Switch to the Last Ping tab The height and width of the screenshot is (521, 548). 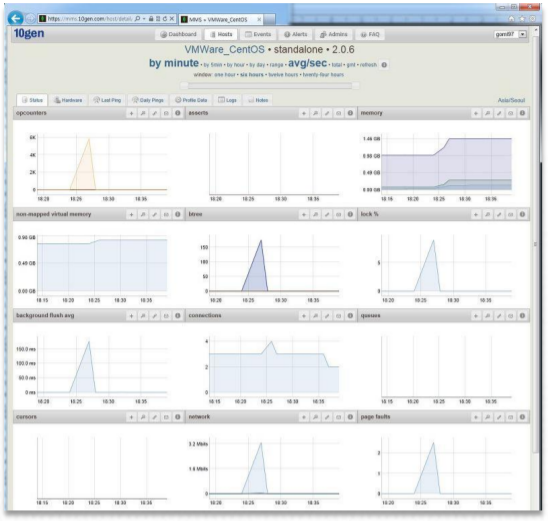(107, 100)
